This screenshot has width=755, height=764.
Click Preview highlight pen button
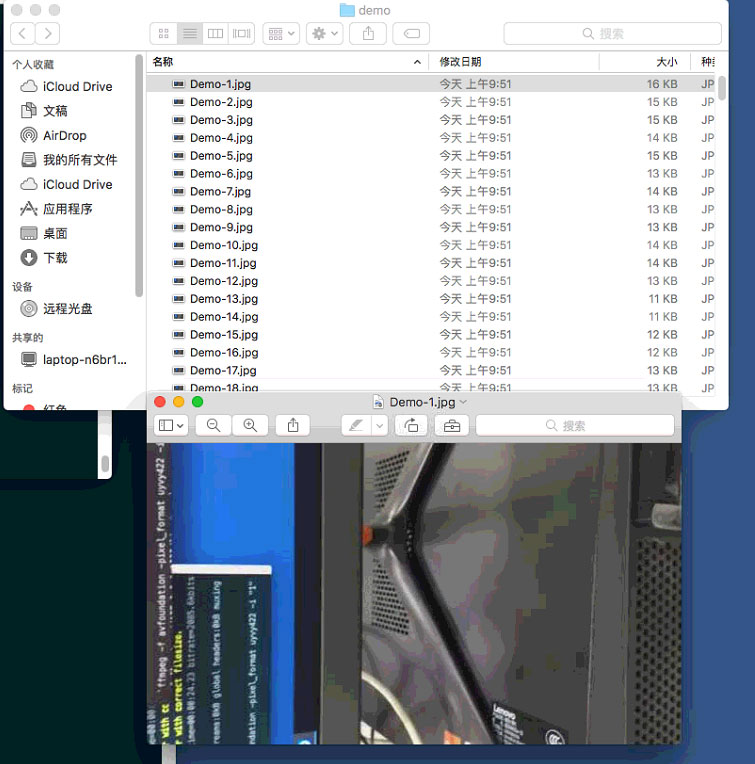coord(356,425)
